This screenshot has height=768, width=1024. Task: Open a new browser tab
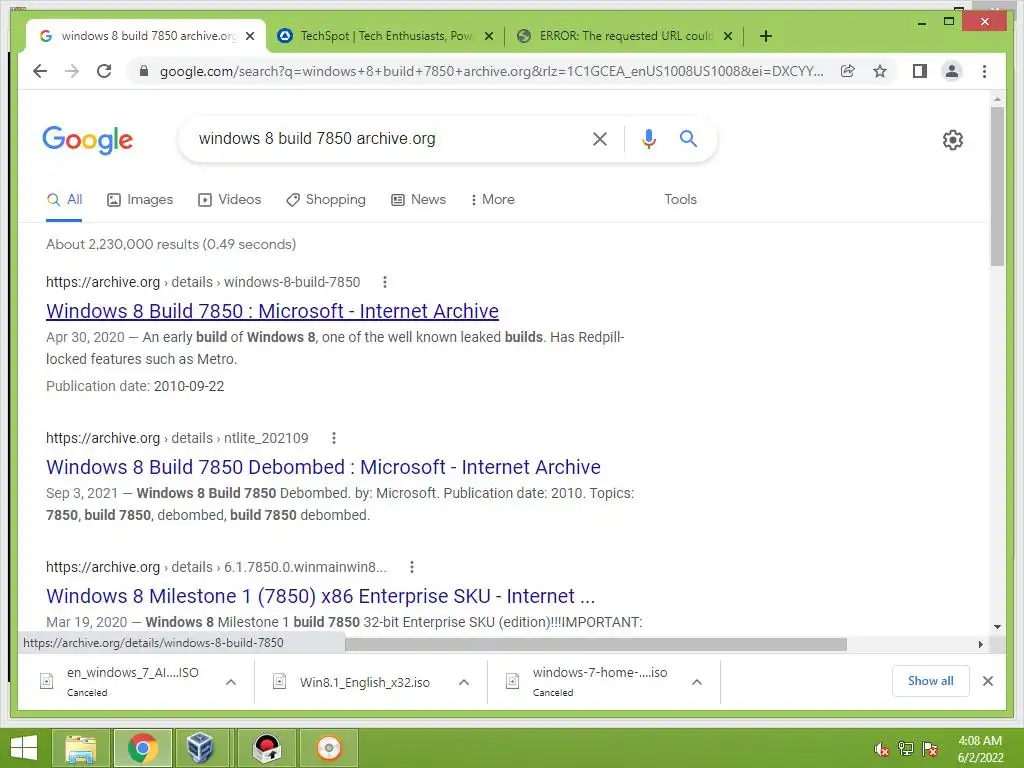pyautogui.click(x=766, y=36)
